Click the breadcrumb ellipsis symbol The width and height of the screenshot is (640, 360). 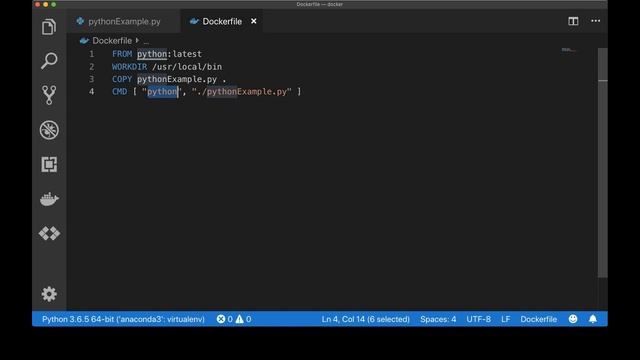point(146,41)
